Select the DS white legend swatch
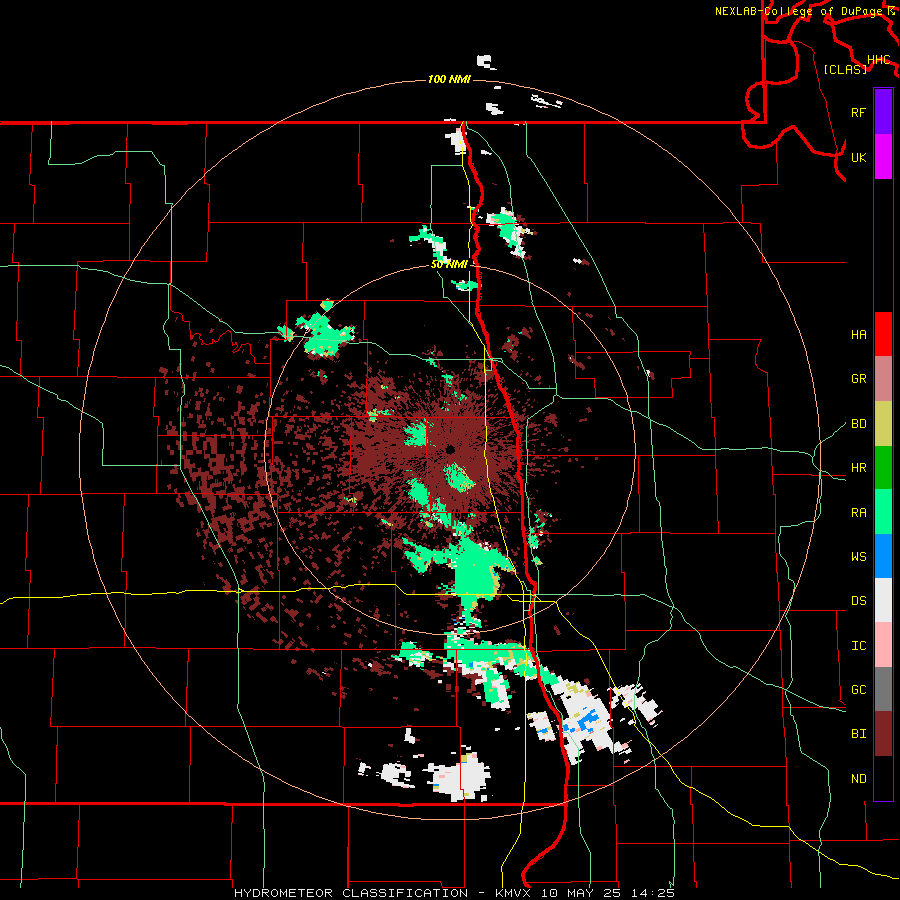 883,600
